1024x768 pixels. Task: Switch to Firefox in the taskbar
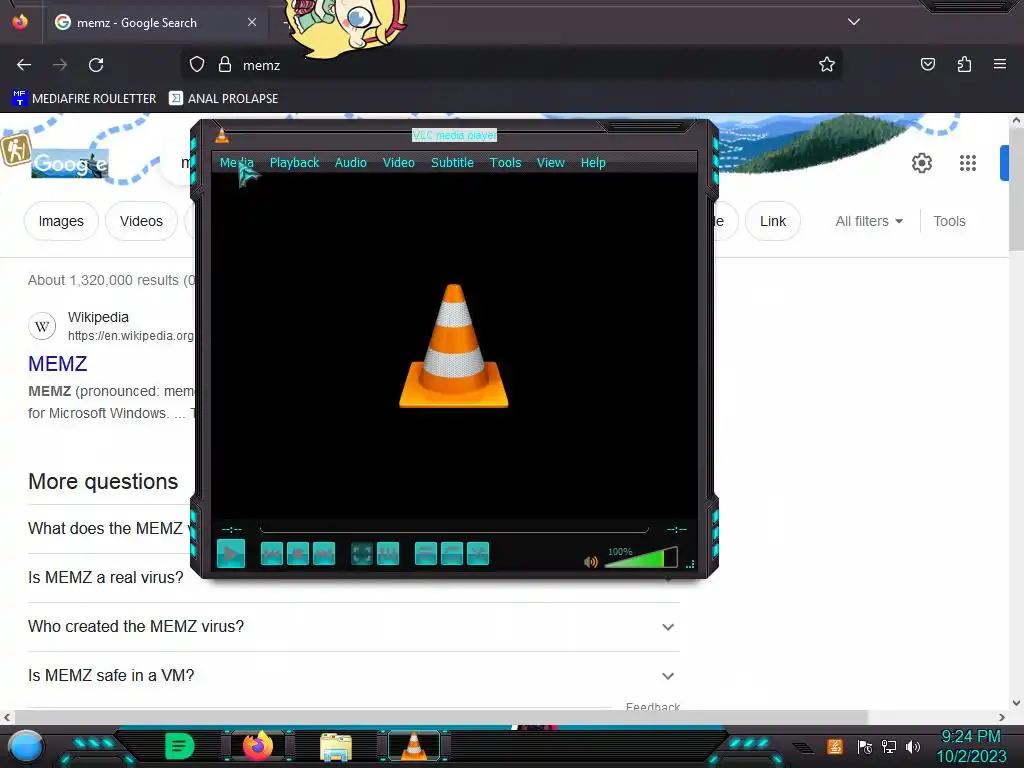[257, 746]
